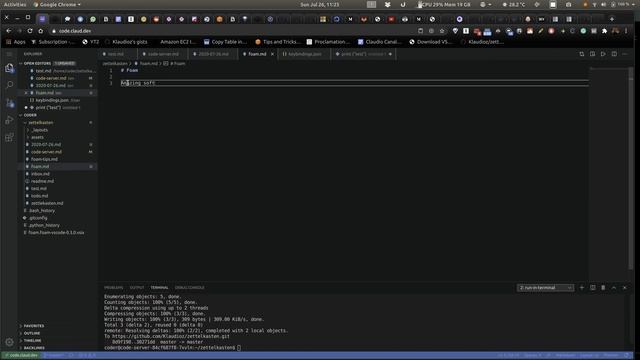Switch to the 2020-07-26.md editor tab

pos(213,54)
